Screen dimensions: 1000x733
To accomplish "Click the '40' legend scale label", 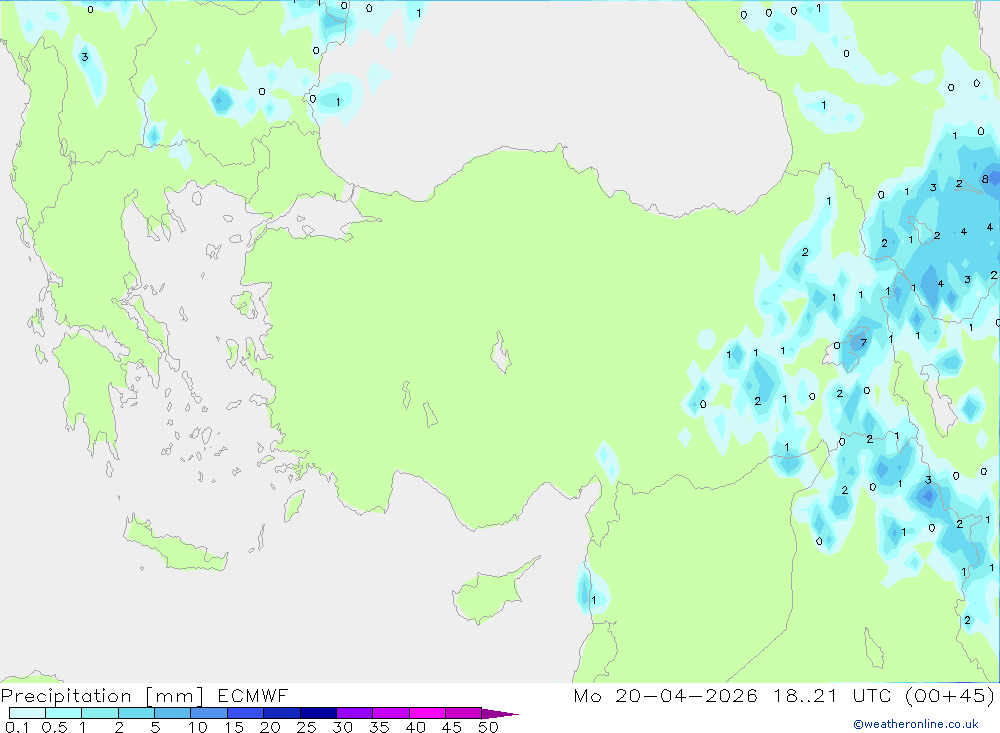I will click(415, 727).
